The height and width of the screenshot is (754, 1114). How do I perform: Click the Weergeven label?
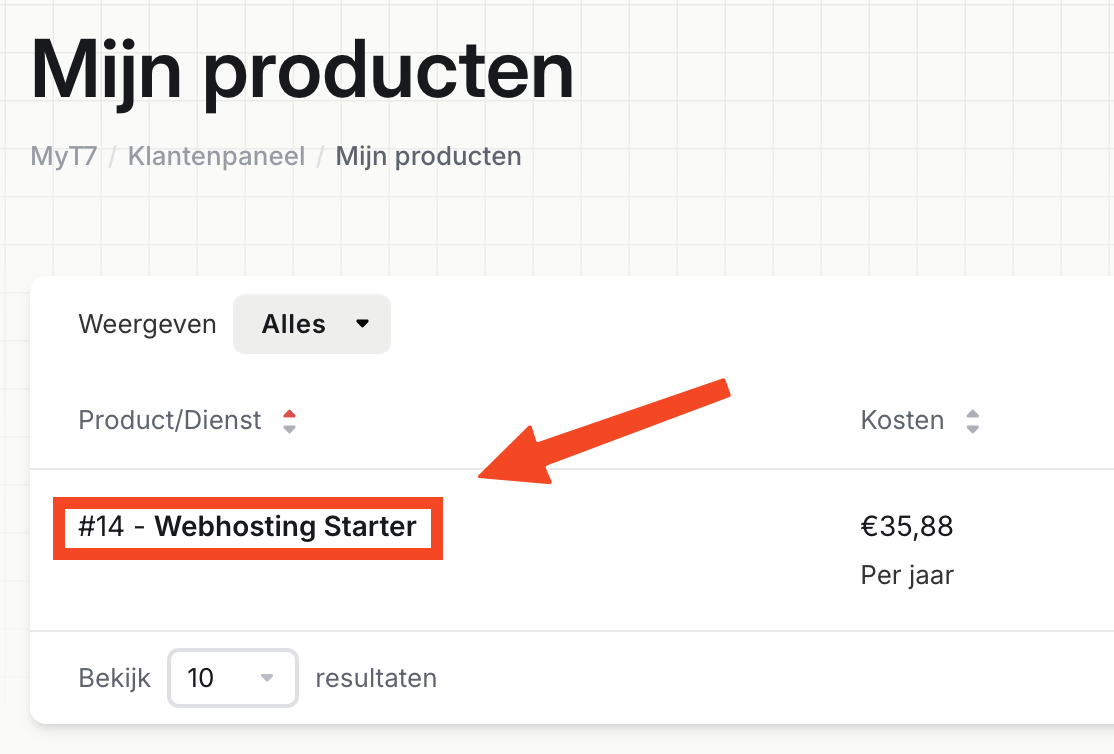(147, 324)
